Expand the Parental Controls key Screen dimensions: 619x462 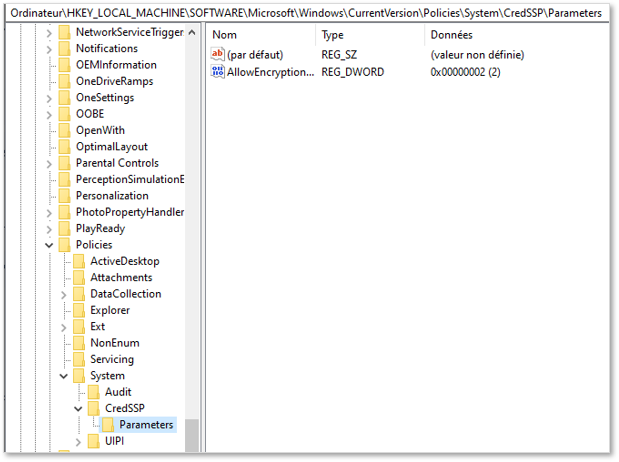(x=49, y=163)
